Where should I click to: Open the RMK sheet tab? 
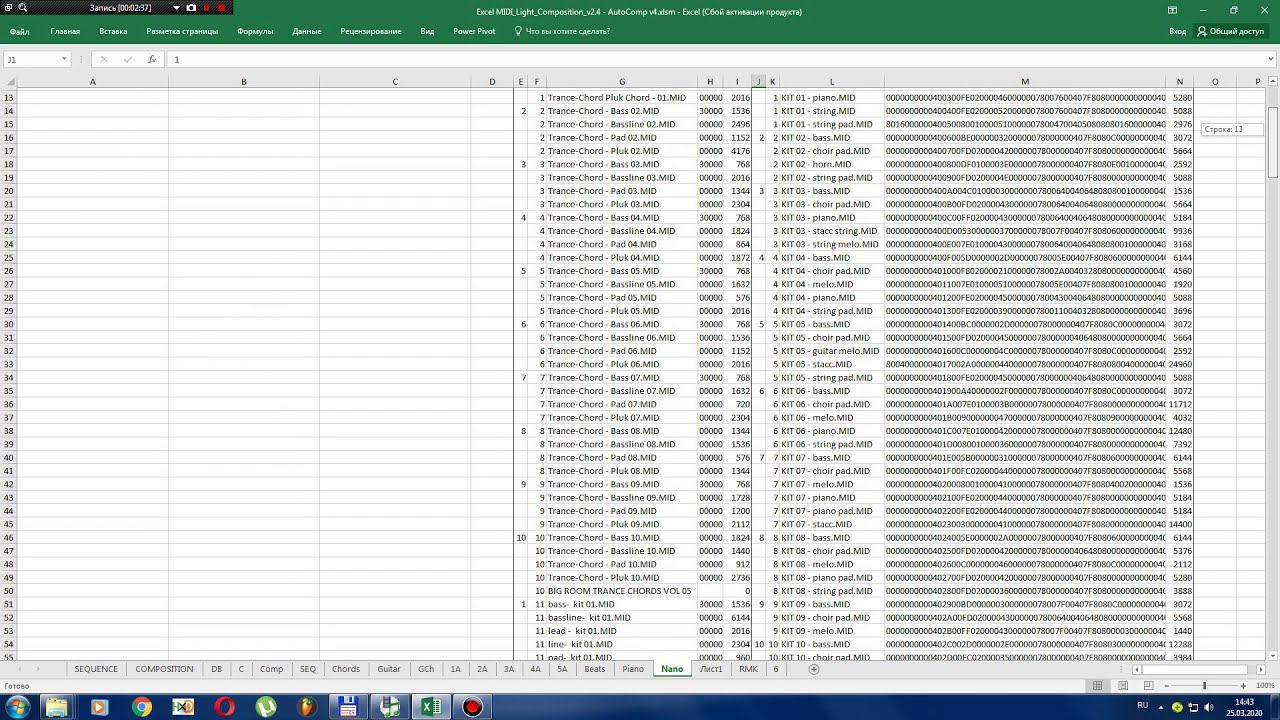click(748, 669)
